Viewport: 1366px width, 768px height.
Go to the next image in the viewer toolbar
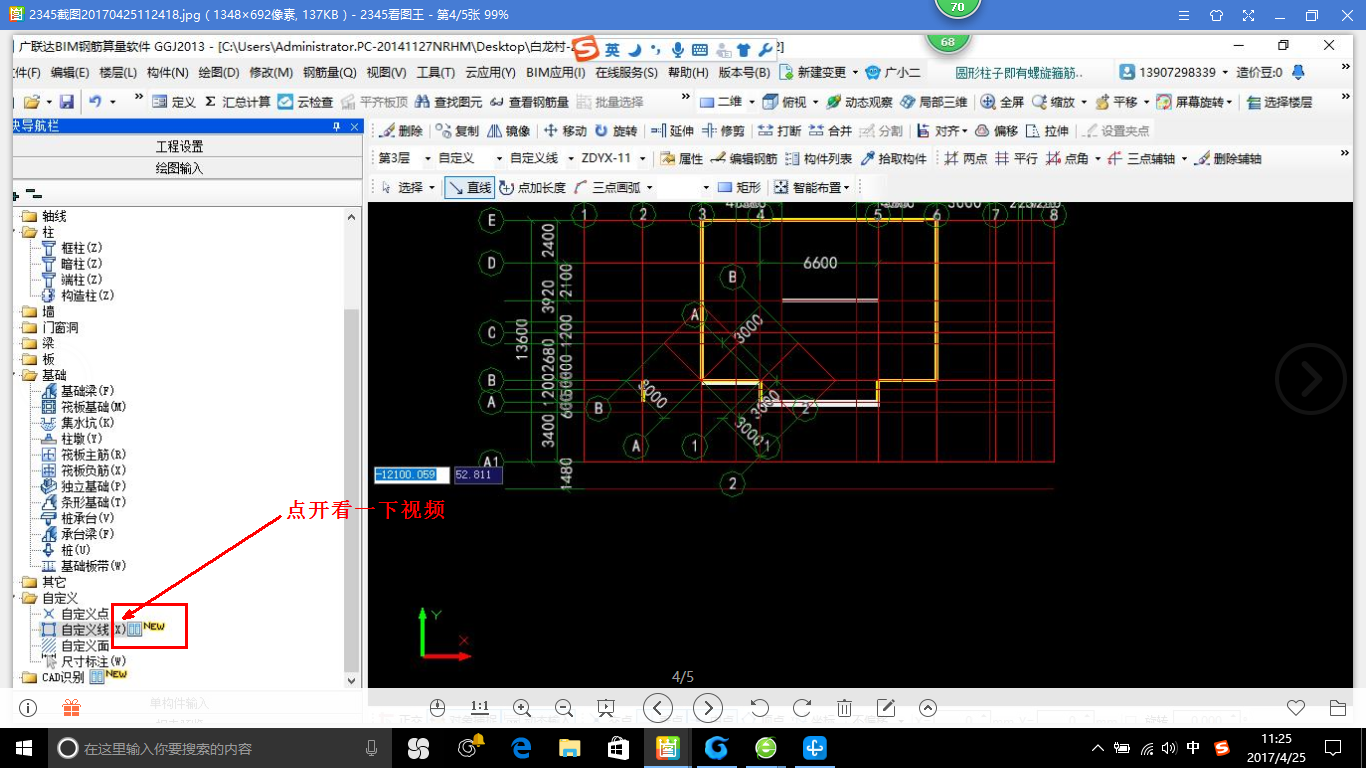tap(708, 708)
